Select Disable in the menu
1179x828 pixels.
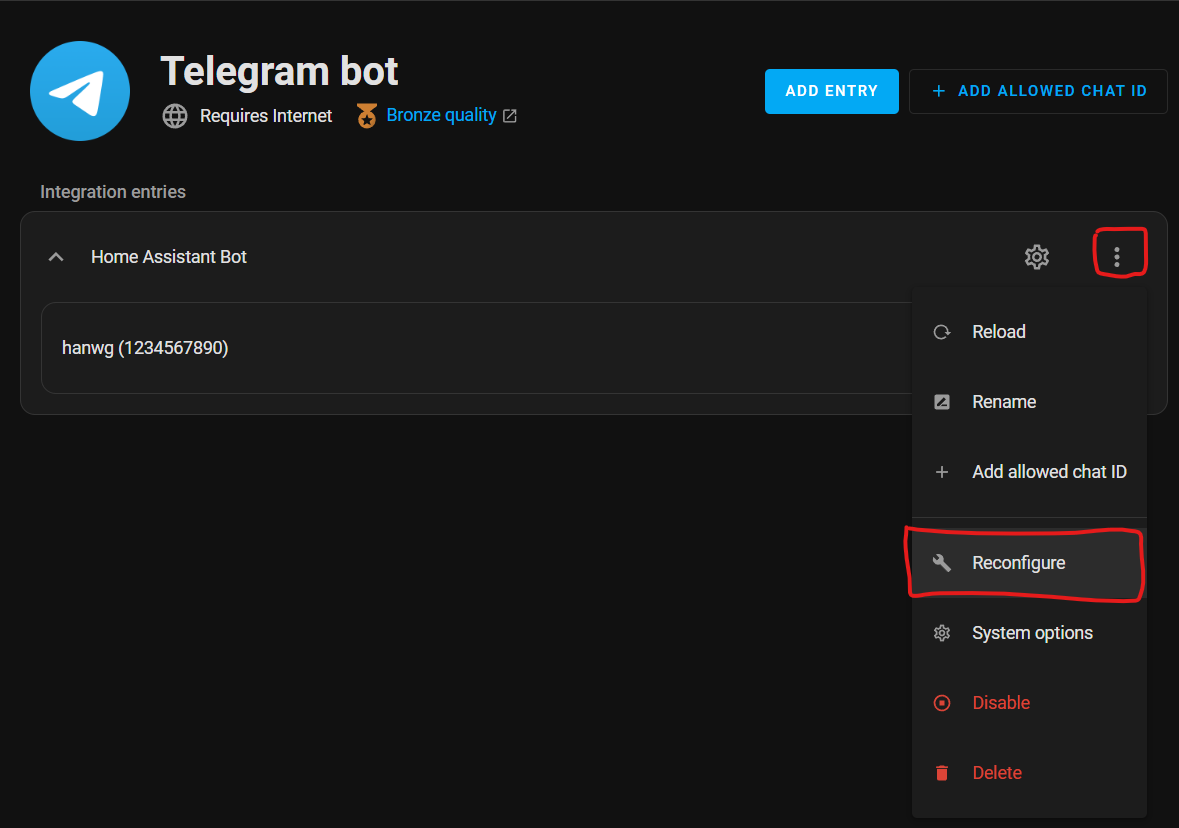coord(1029,702)
